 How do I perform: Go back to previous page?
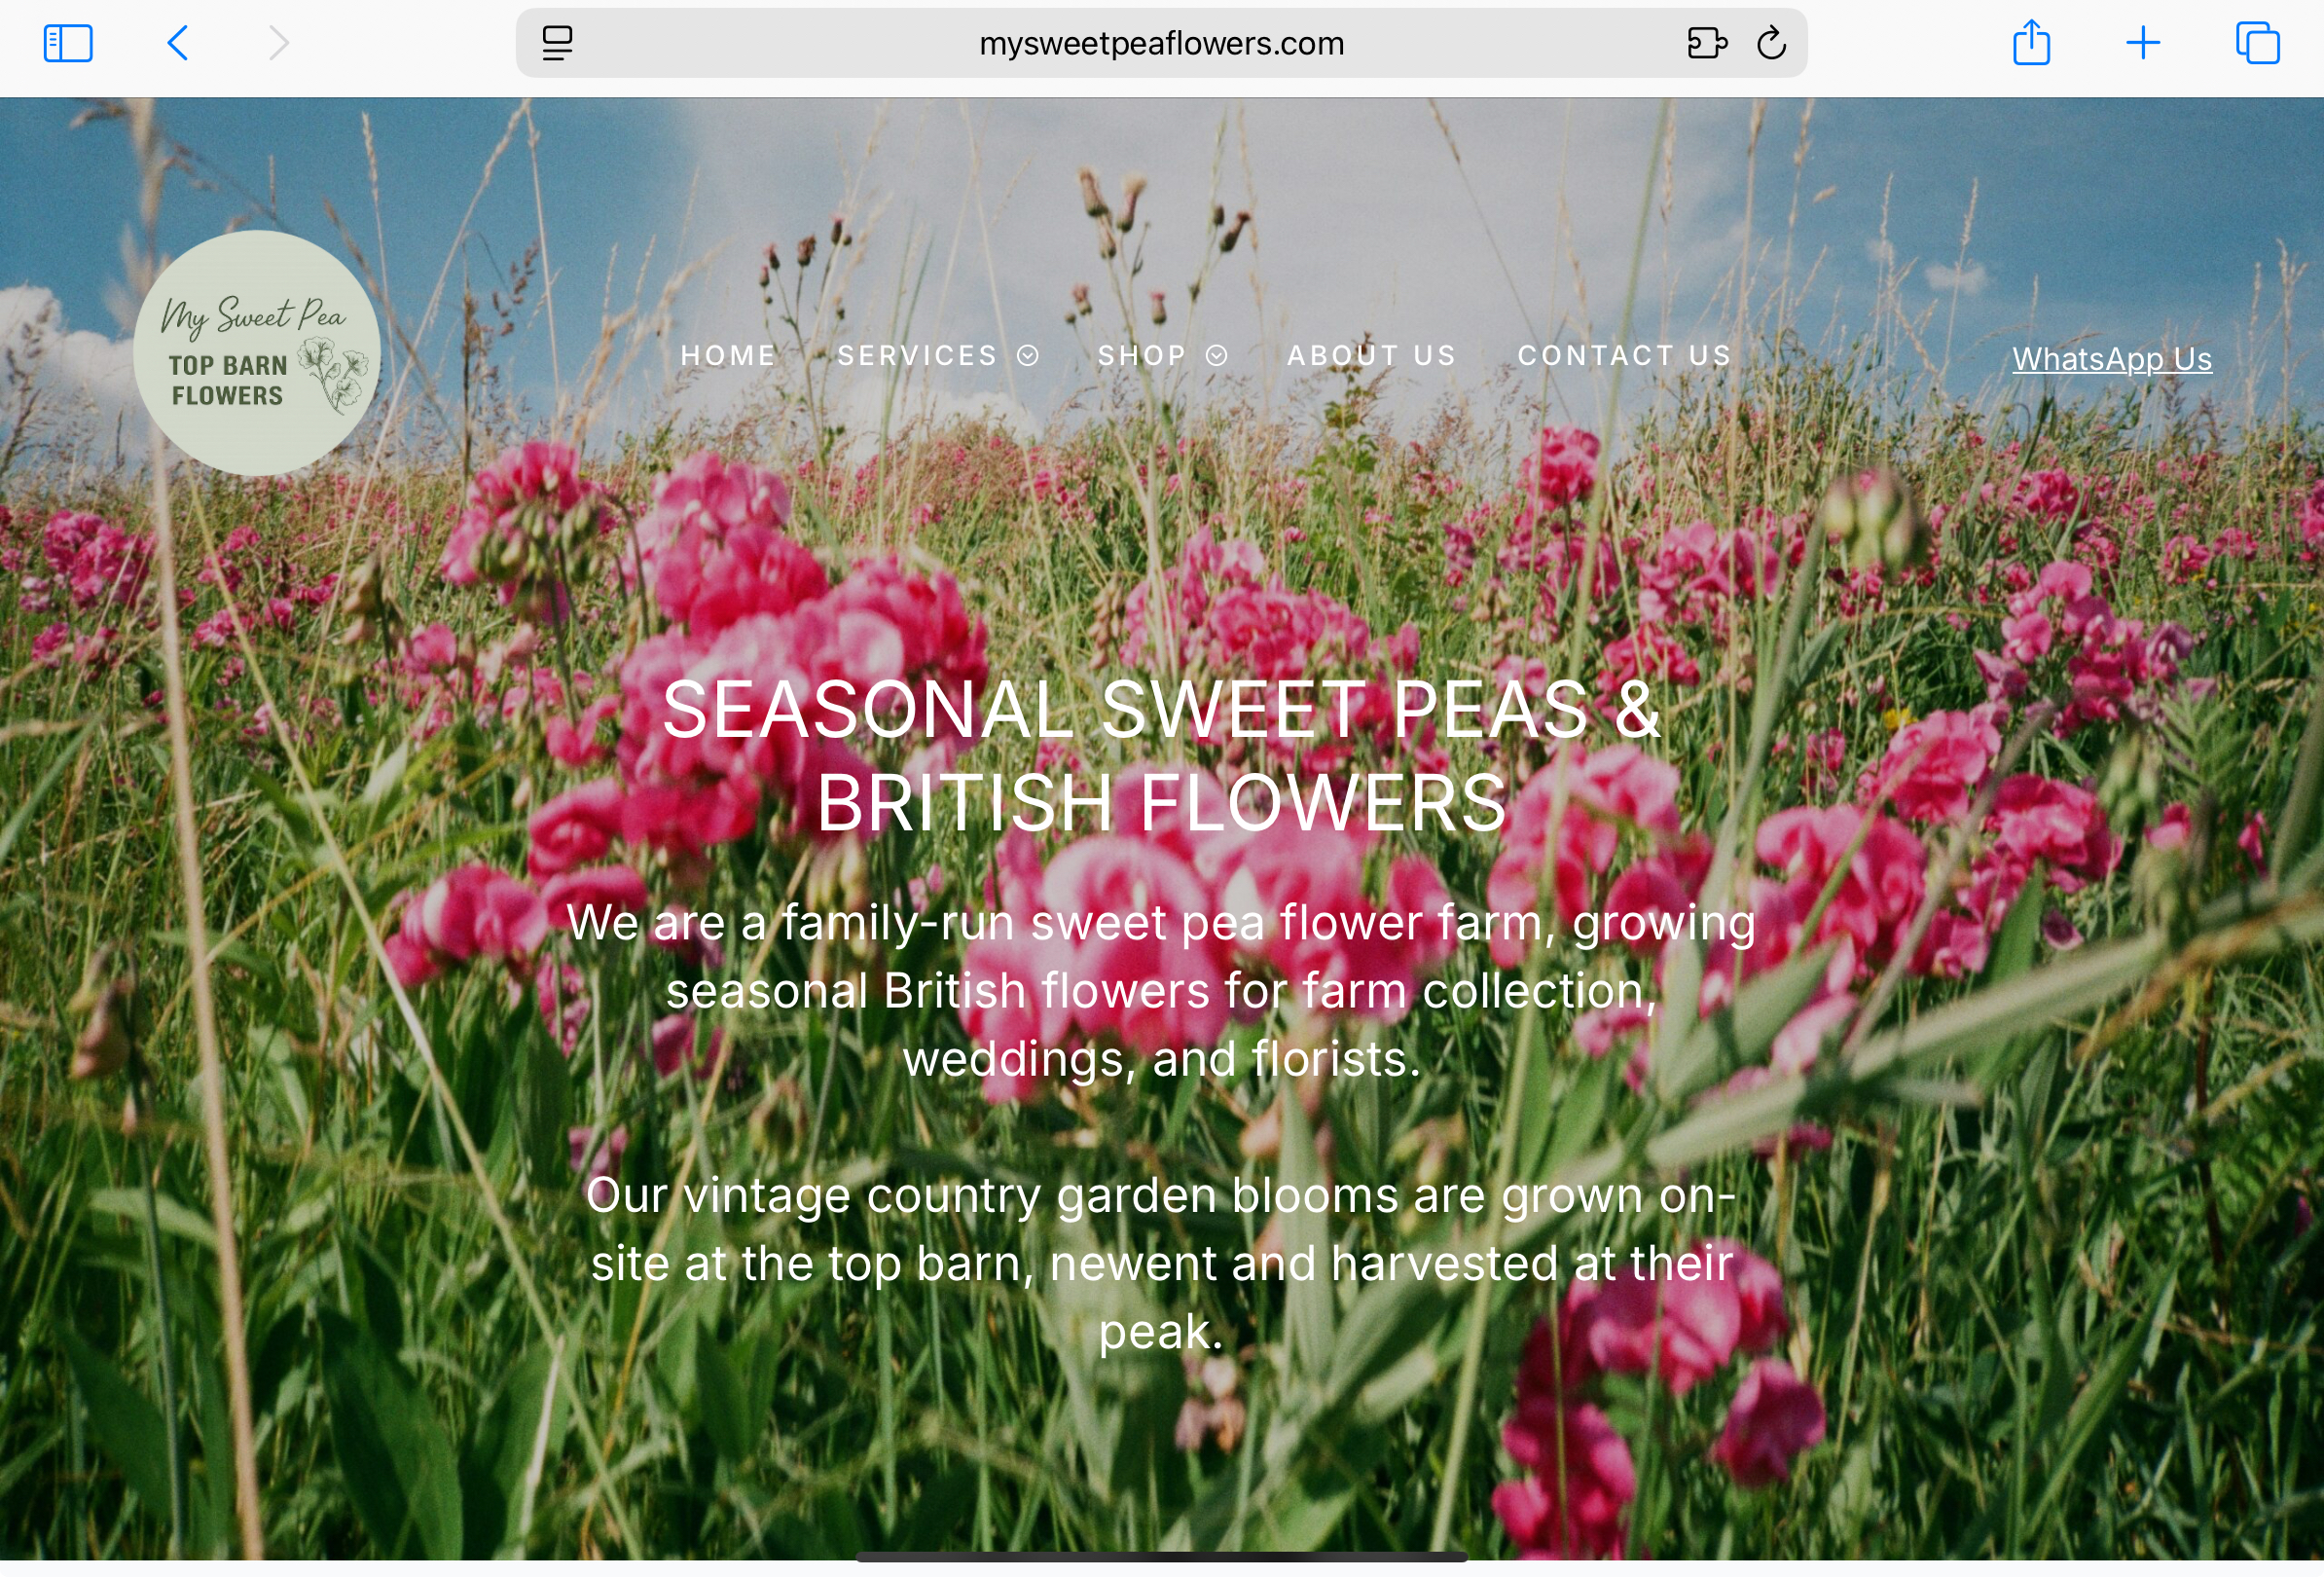tap(178, 43)
